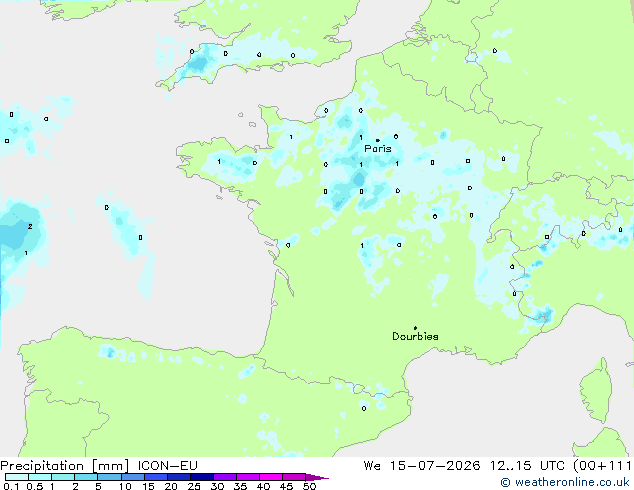Click the ICON-EU model name

pos(167,466)
